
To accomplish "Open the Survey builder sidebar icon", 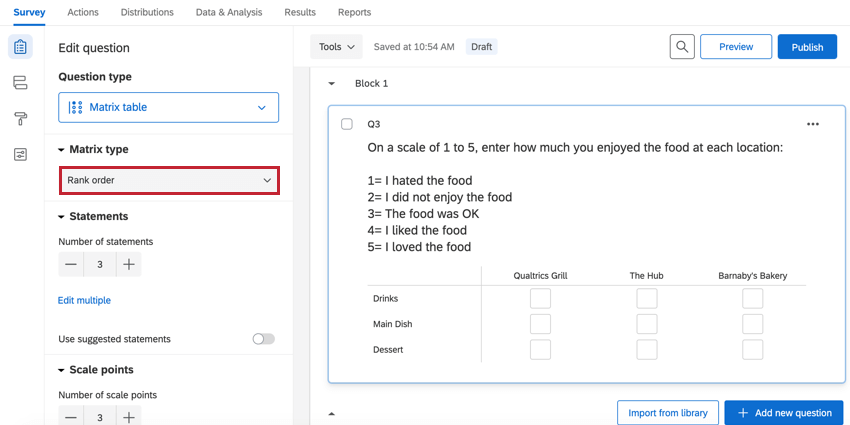I will pyautogui.click(x=20, y=47).
